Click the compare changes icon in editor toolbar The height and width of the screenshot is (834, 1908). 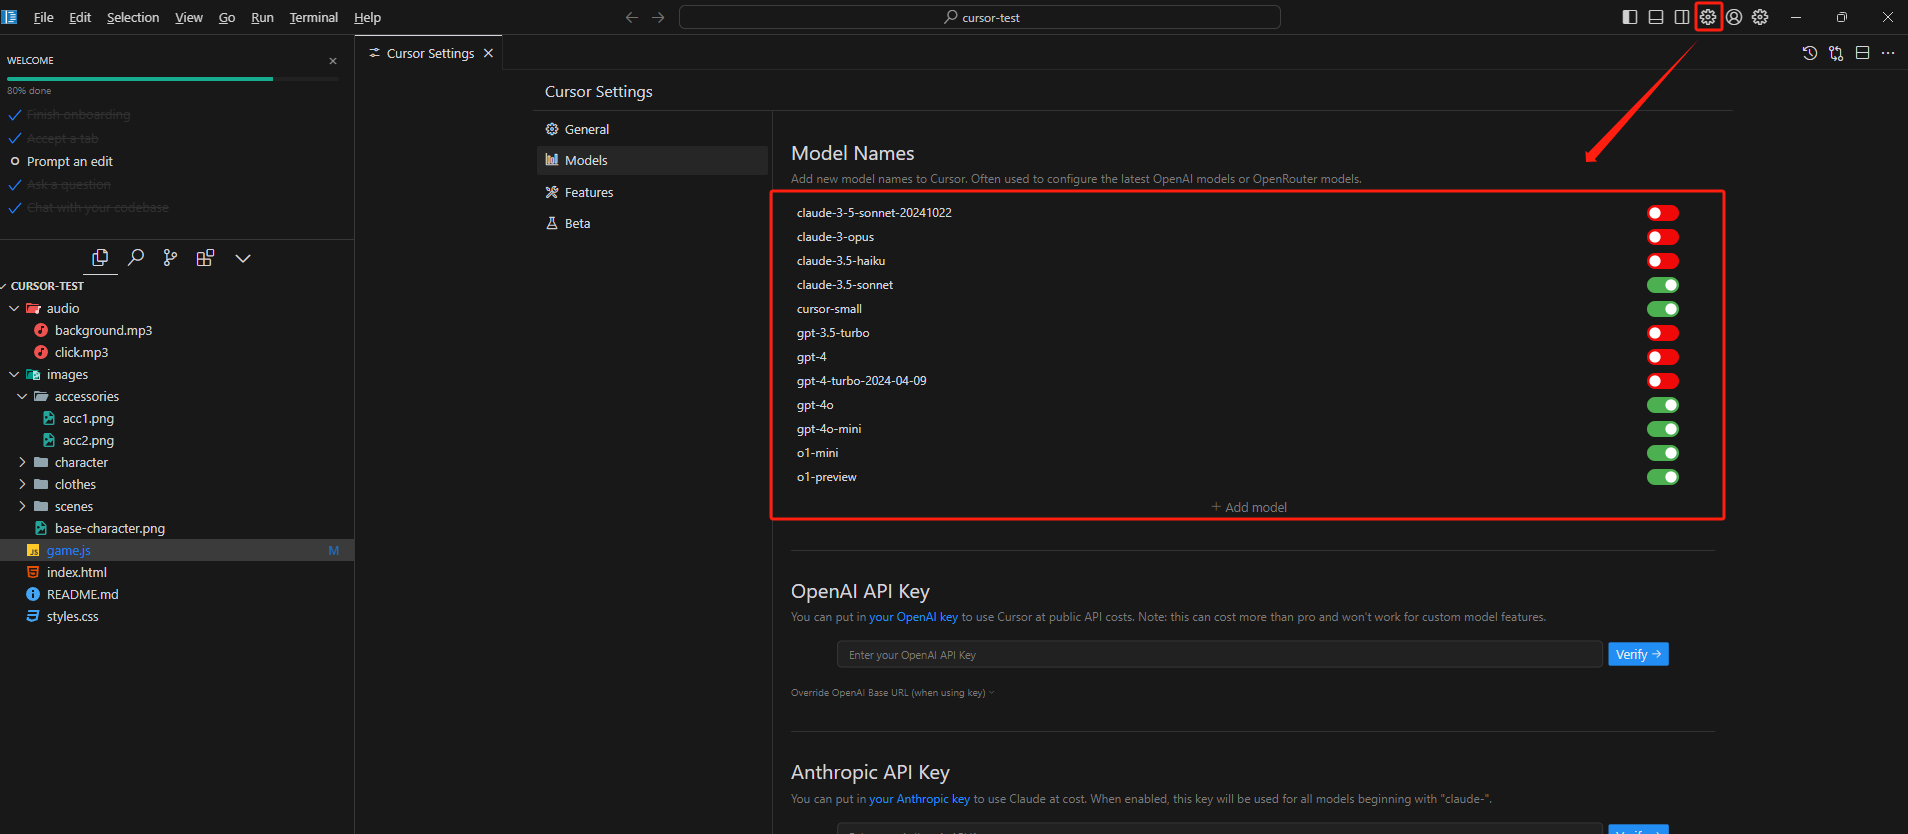(x=1836, y=53)
